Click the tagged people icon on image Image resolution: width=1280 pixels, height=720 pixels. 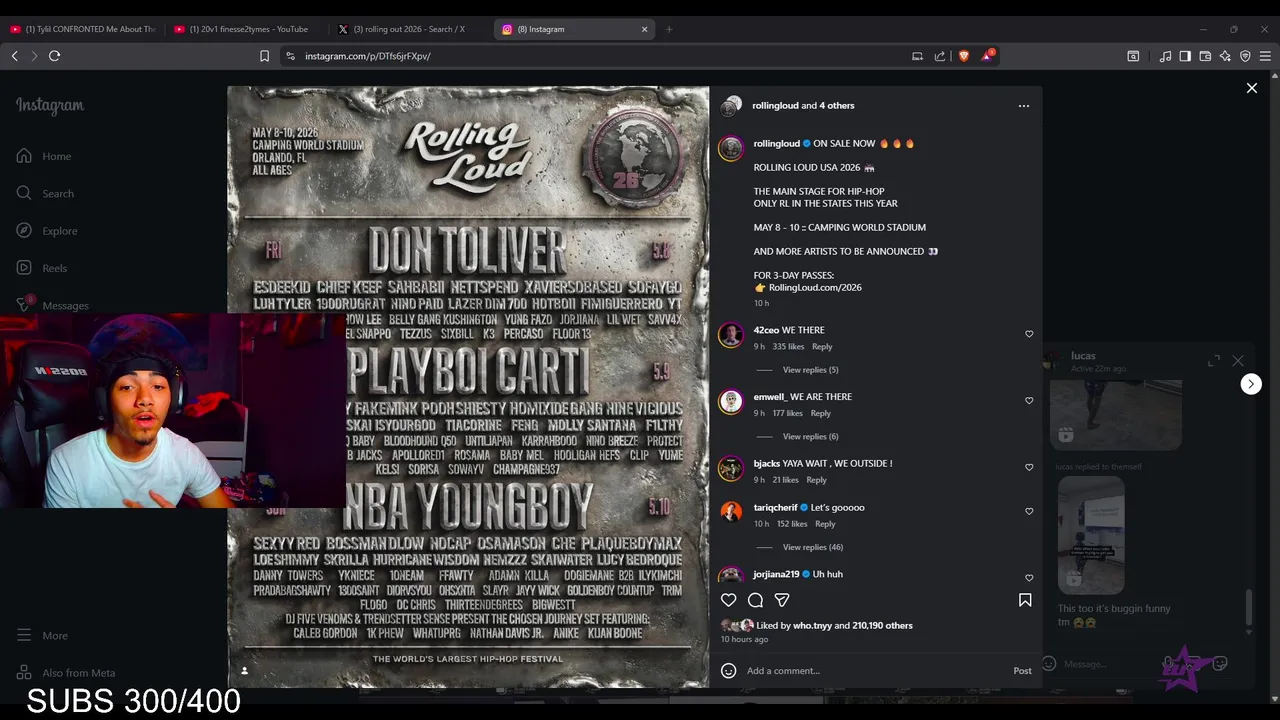pyautogui.click(x=244, y=670)
